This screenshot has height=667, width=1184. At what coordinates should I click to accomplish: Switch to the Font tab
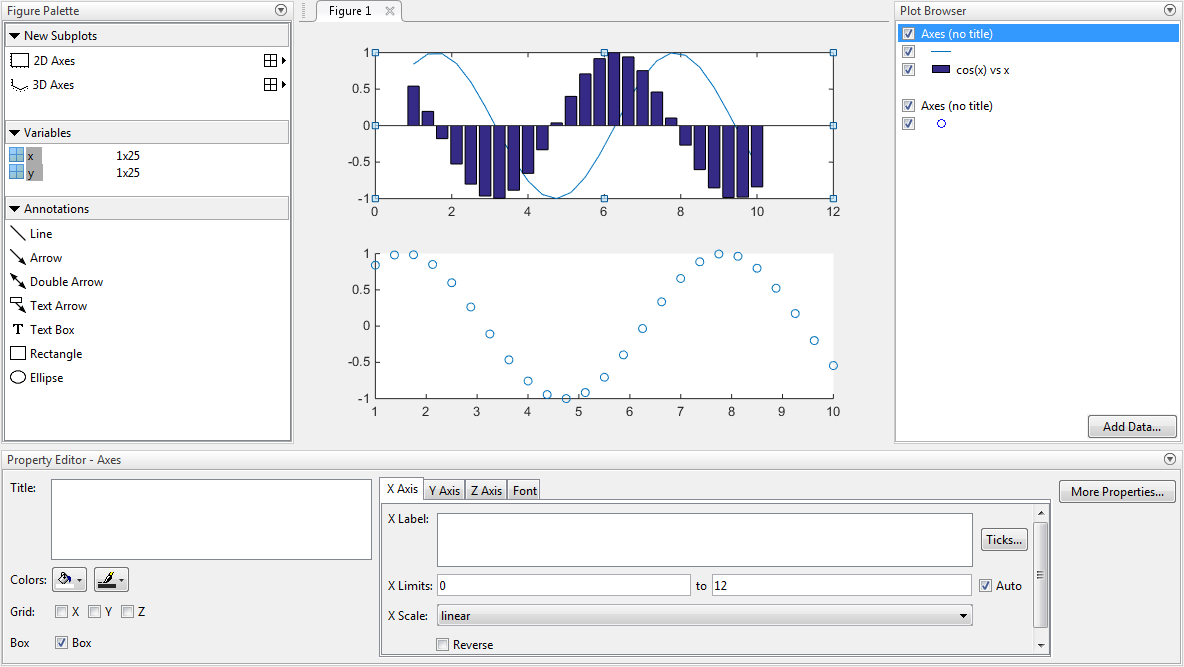[x=525, y=490]
